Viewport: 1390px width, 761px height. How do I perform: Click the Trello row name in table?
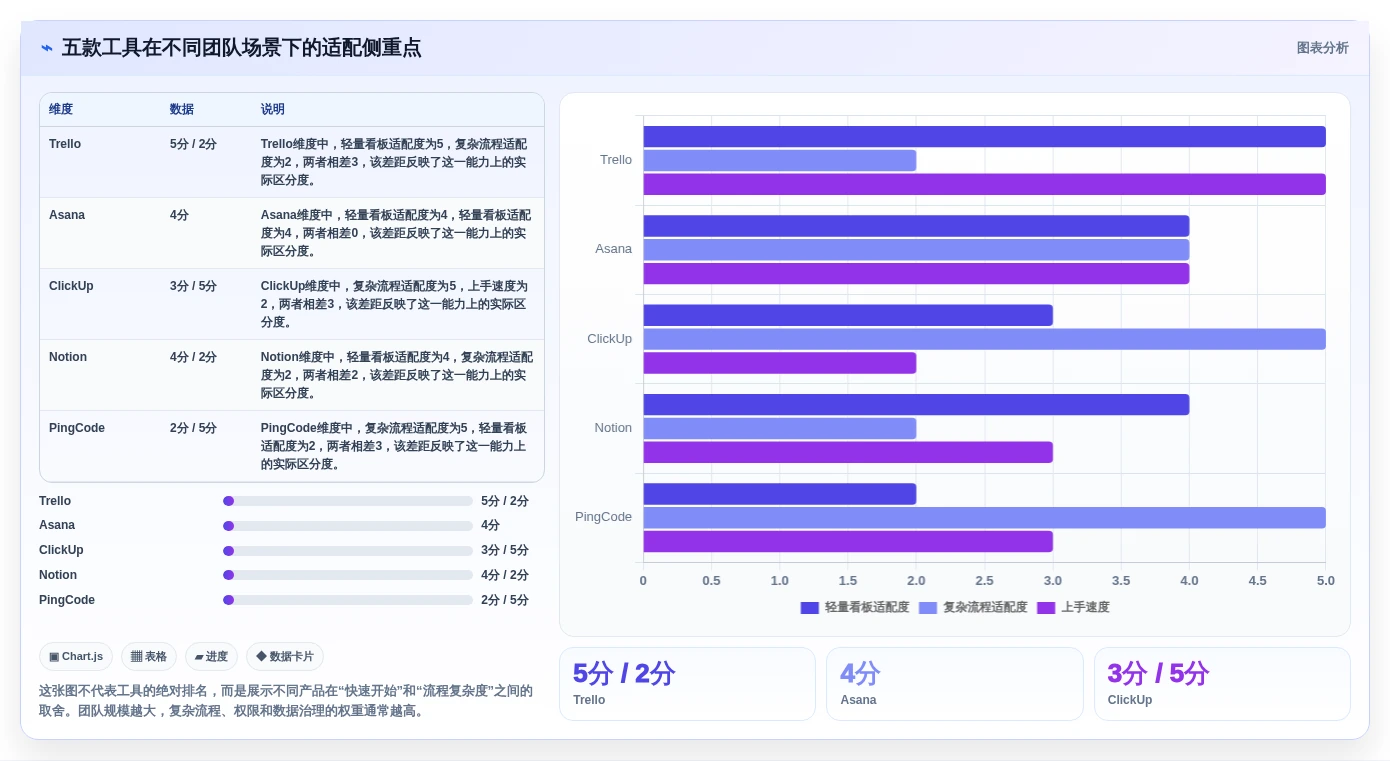point(65,144)
